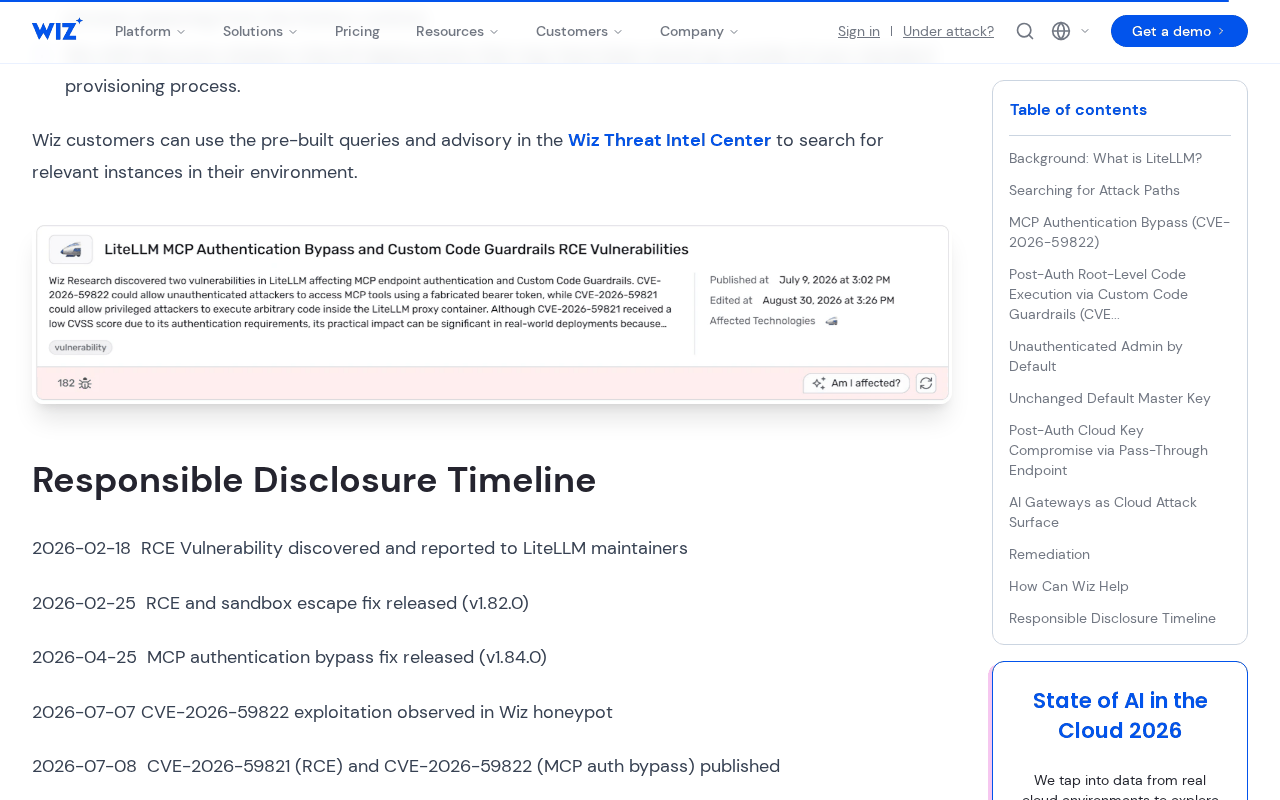Expand the Customers menu

(x=579, y=31)
